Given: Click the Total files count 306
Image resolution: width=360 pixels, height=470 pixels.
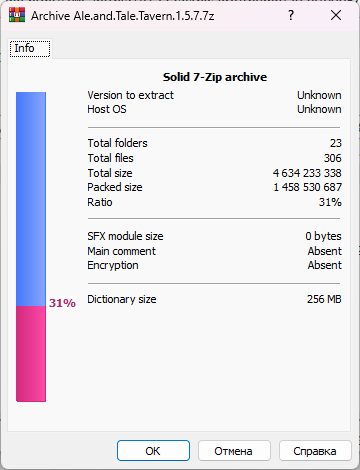Looking at the screenshot, I should click(x=333, y=158).
